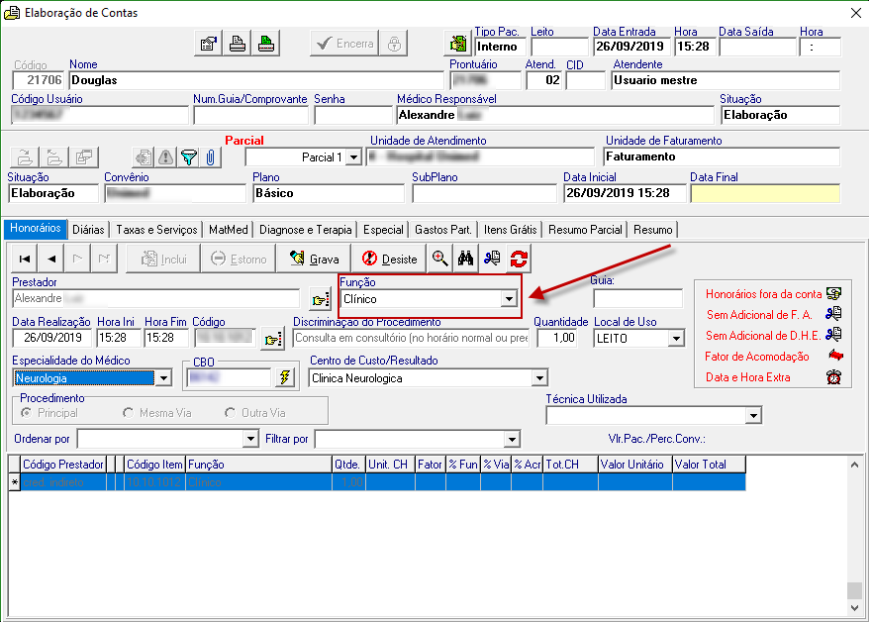The image size is (869, 622).
Task: Open the Resumo Parcial tab
Action: click(585, 230)
